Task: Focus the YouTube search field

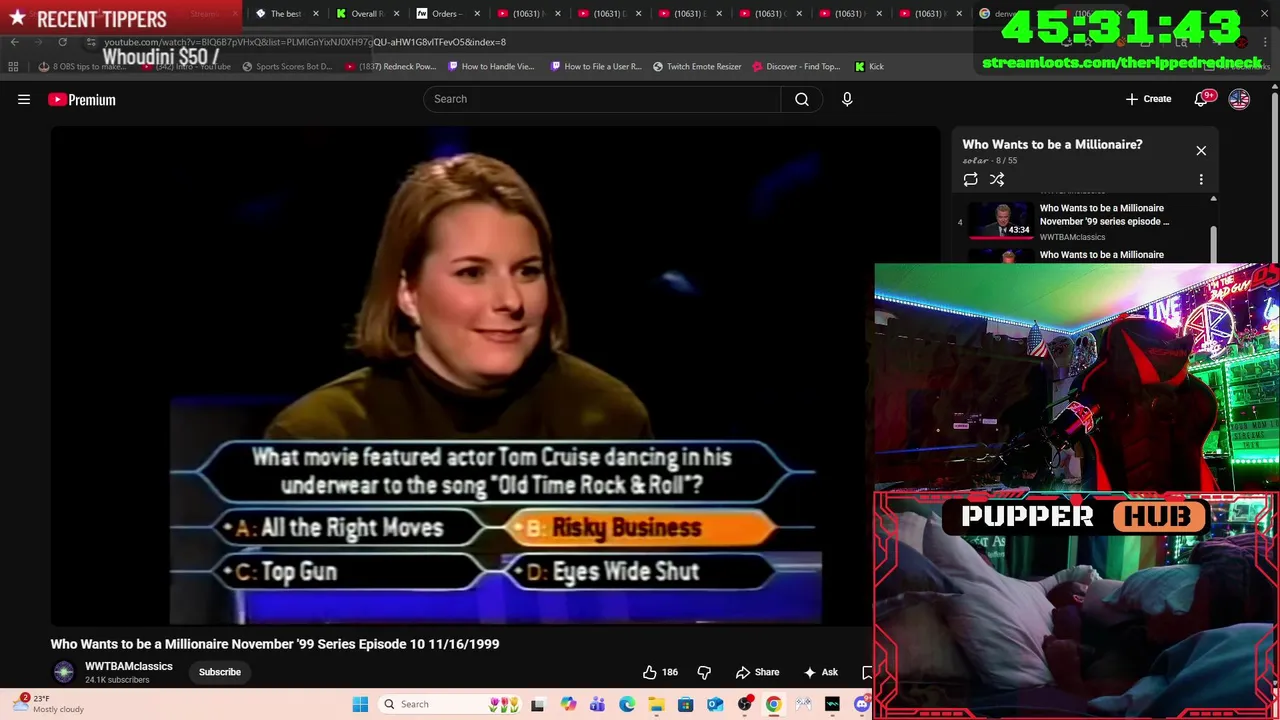Action: 603,99
